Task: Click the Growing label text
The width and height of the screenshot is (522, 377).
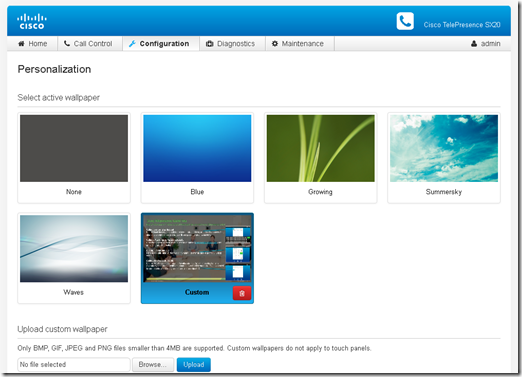Action: (x=320, y=192)
